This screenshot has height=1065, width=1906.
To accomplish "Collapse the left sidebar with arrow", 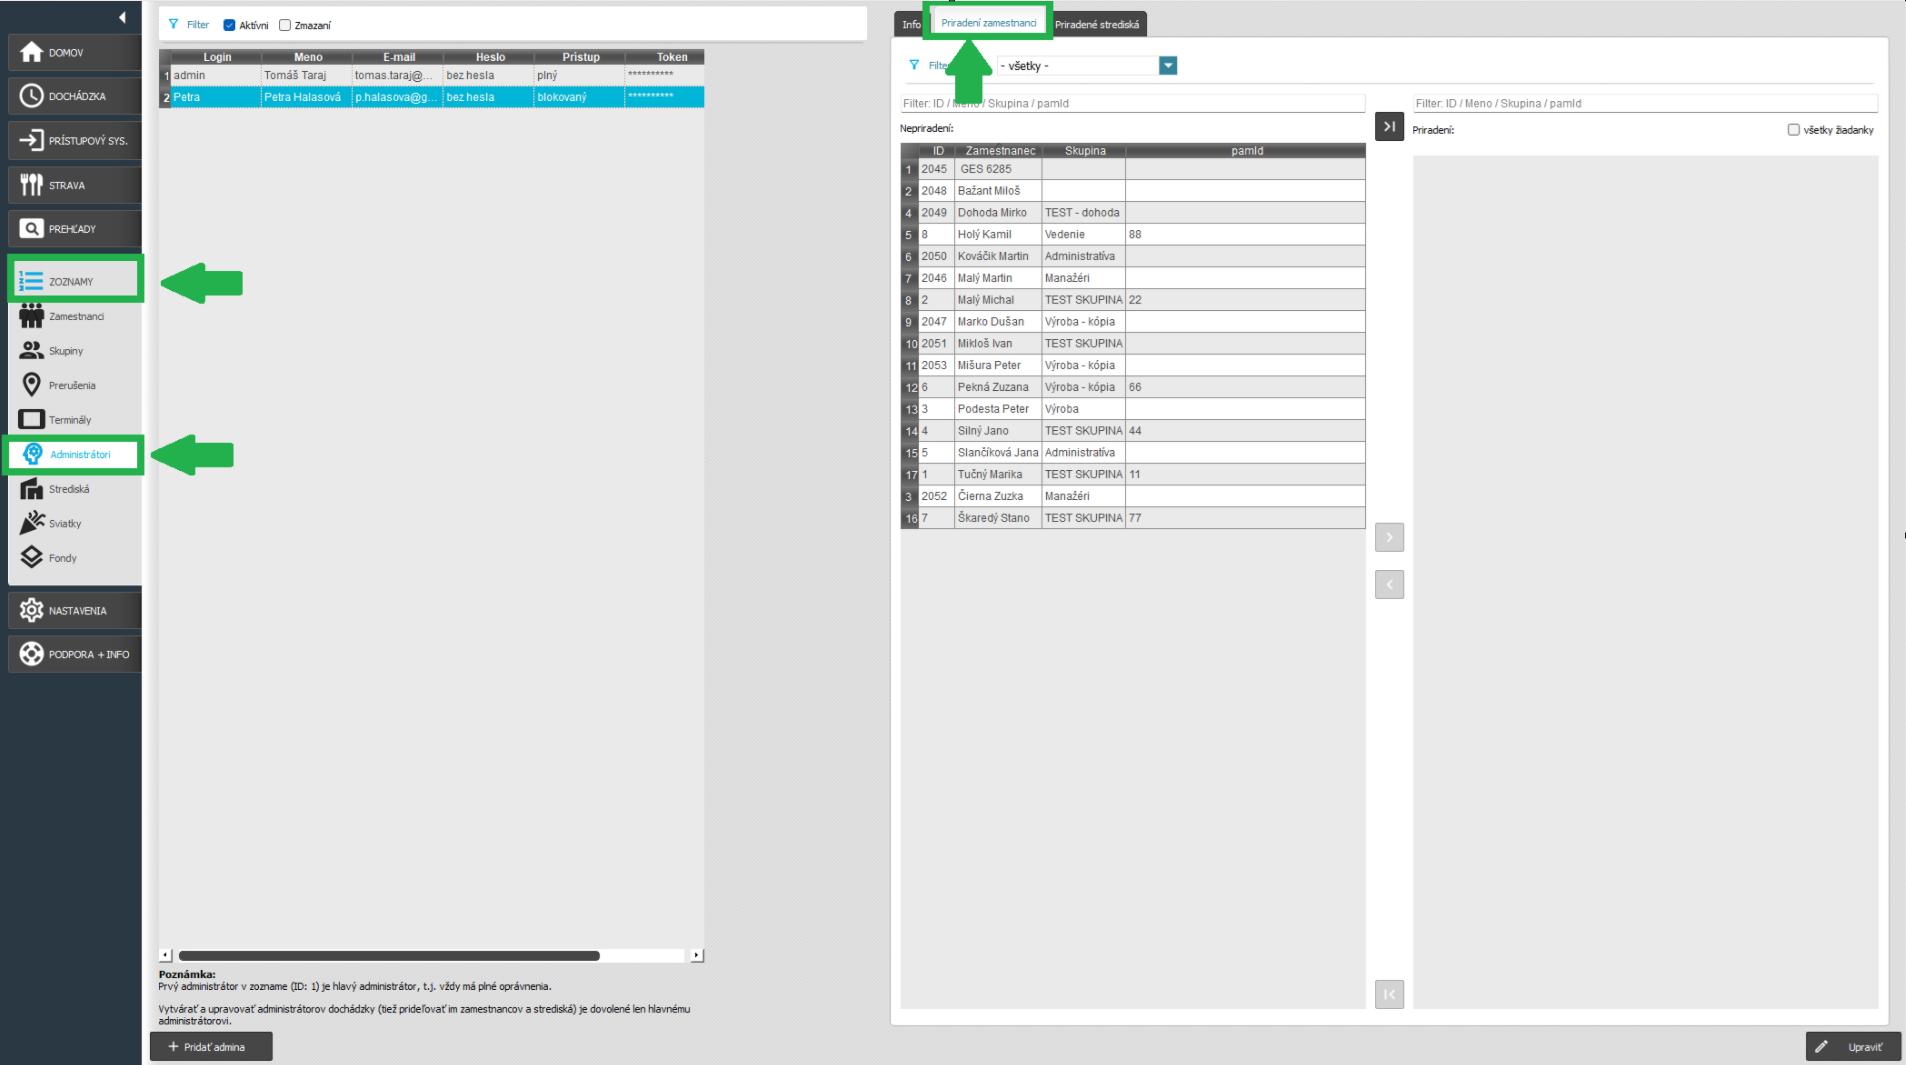I will coord(122,17).
